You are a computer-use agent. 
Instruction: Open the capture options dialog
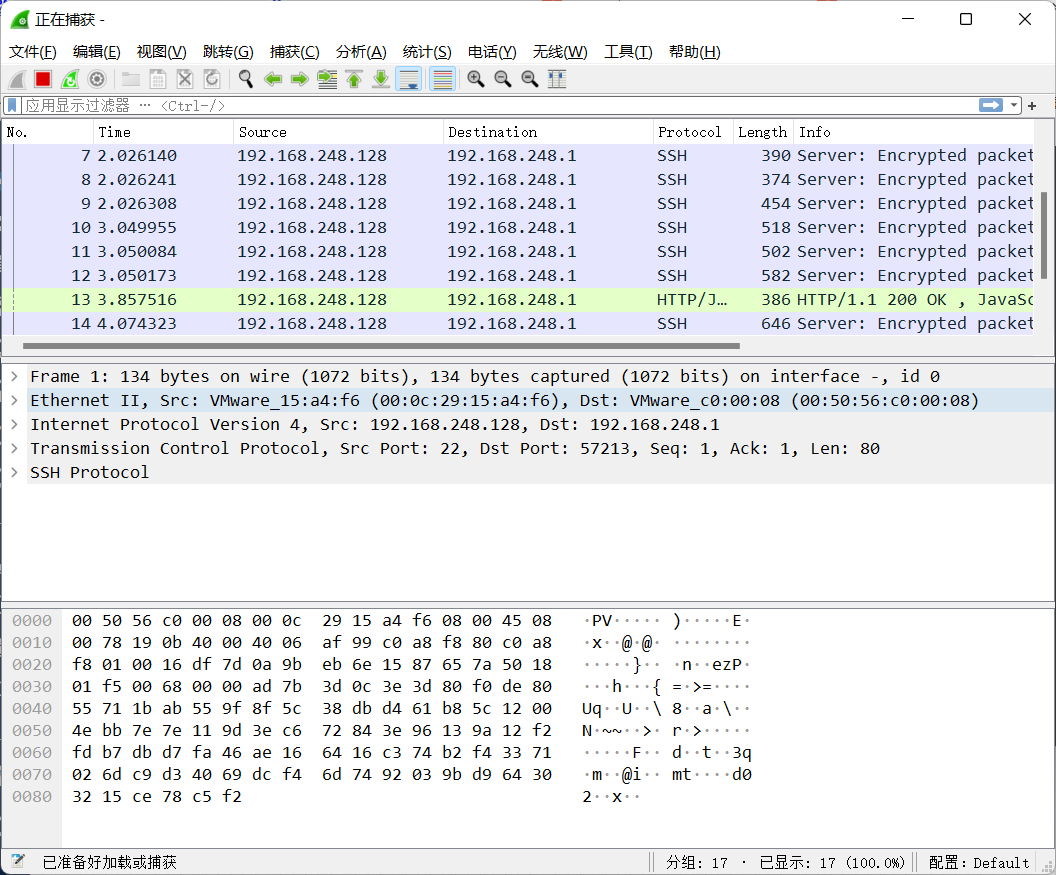pos(96,79)
